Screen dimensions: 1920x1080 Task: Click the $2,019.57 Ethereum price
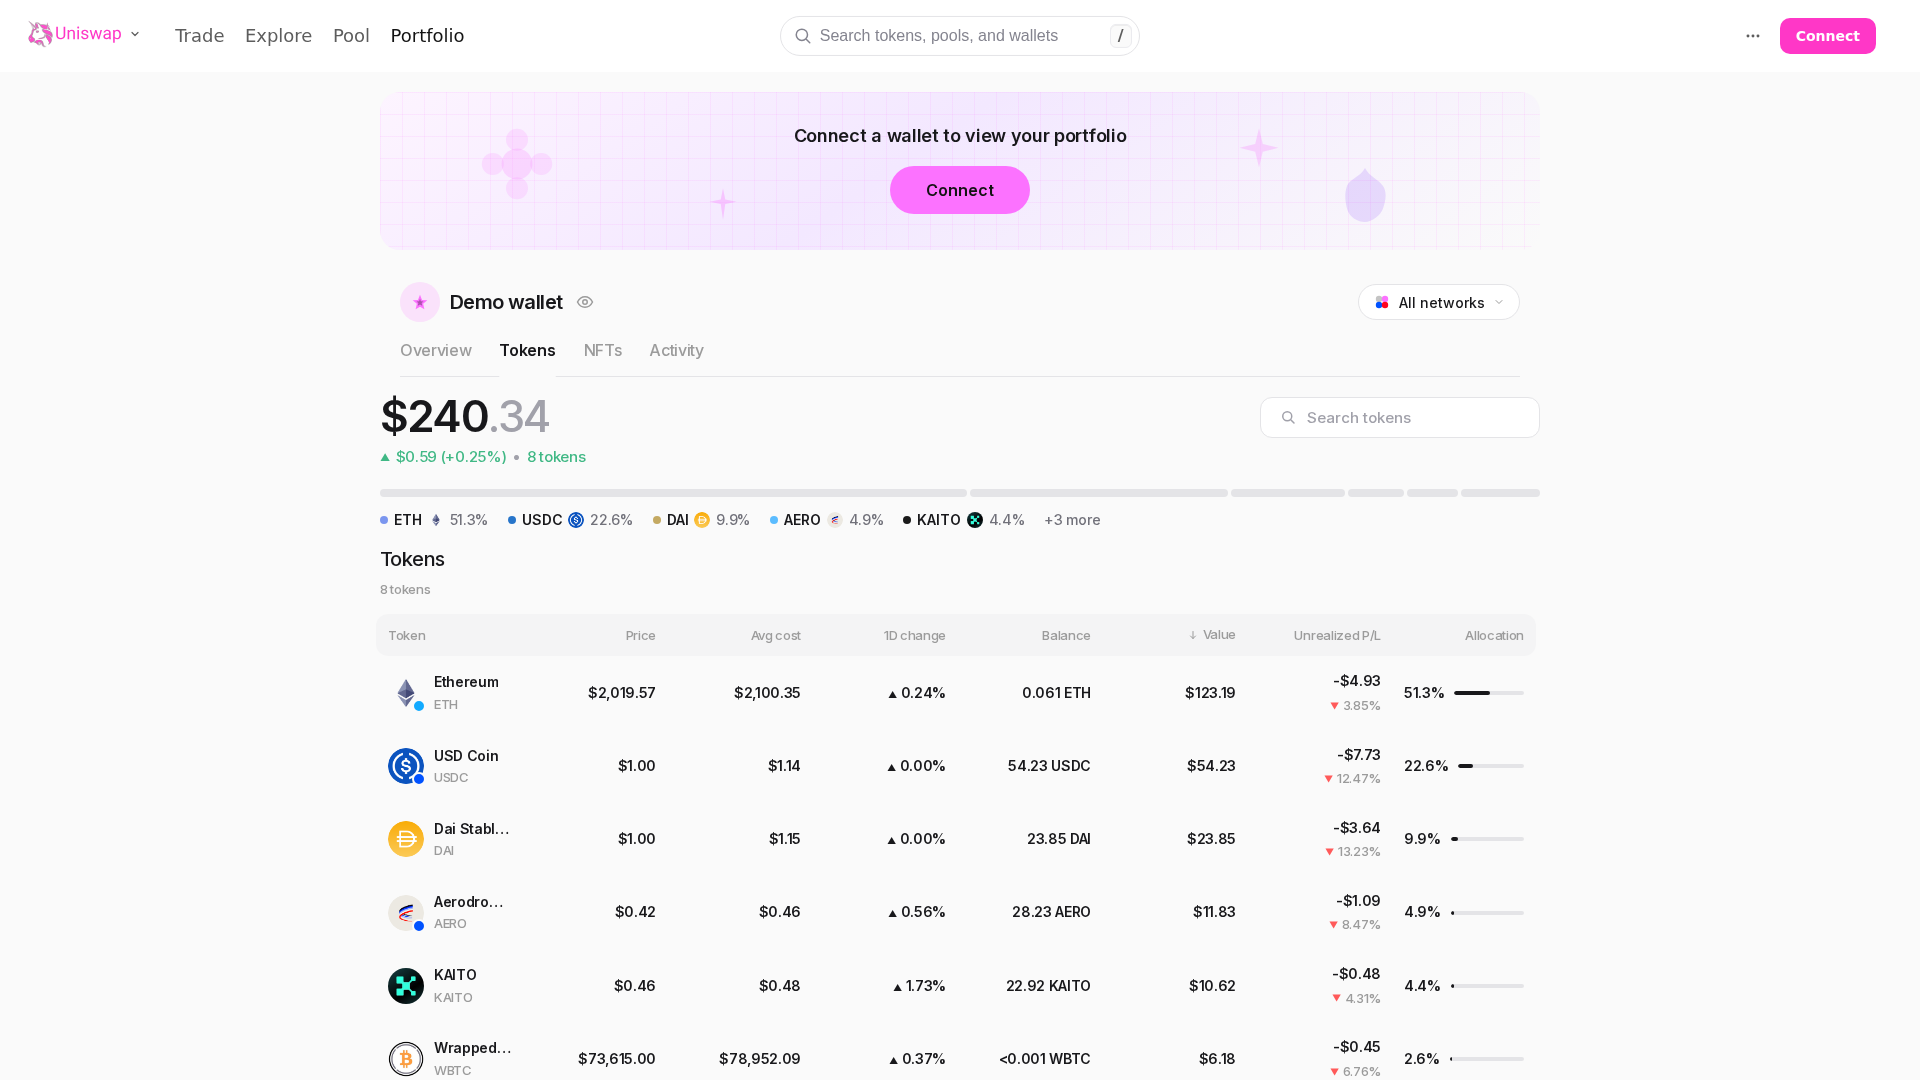[x=622, y=693]
